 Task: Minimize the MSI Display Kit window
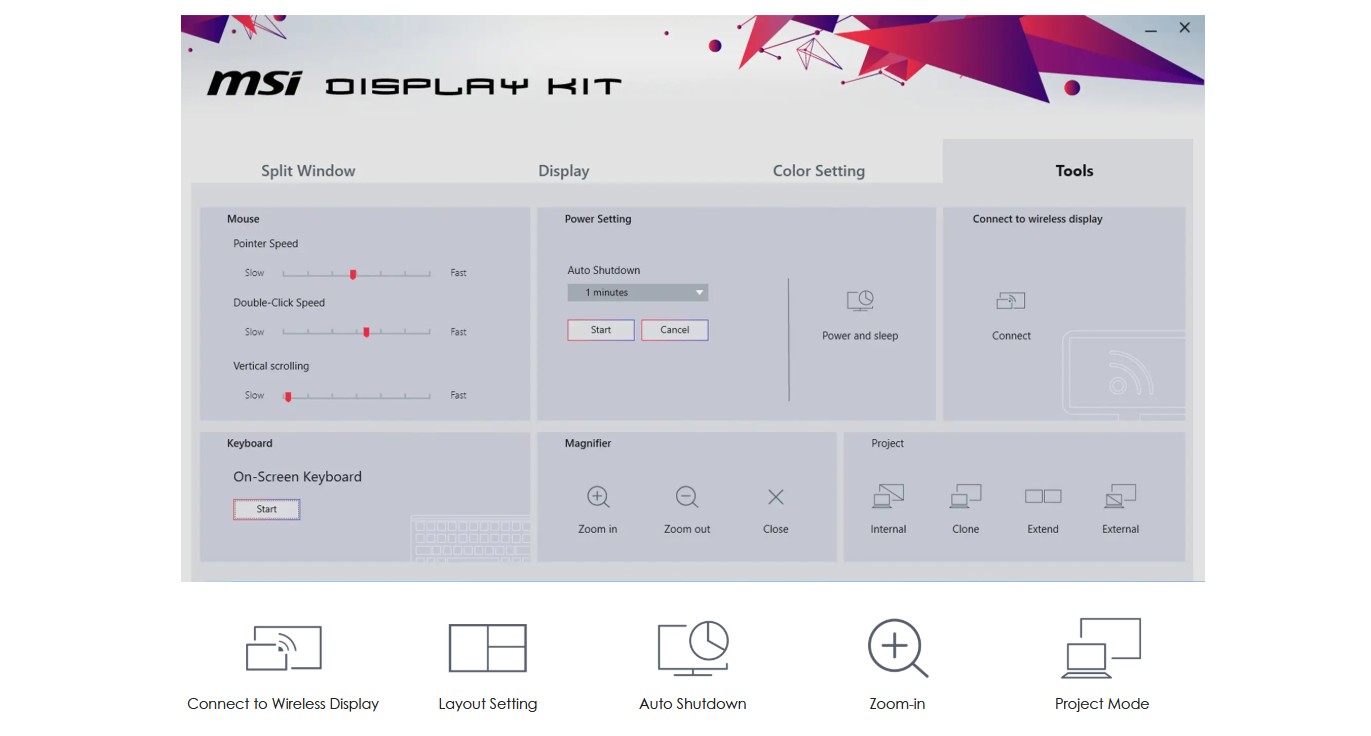tap(1151, 29)
